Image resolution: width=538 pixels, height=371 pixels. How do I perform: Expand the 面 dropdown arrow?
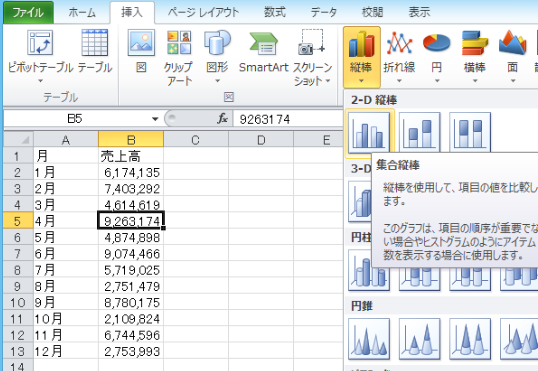[513, 81]
